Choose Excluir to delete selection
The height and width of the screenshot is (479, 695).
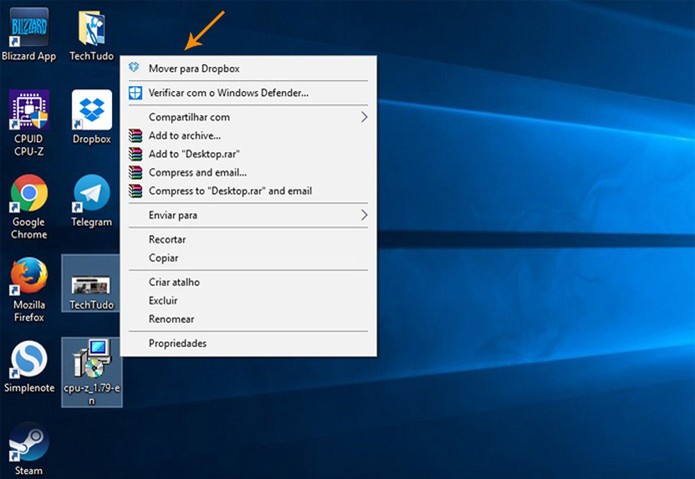[x=248, y=300]
